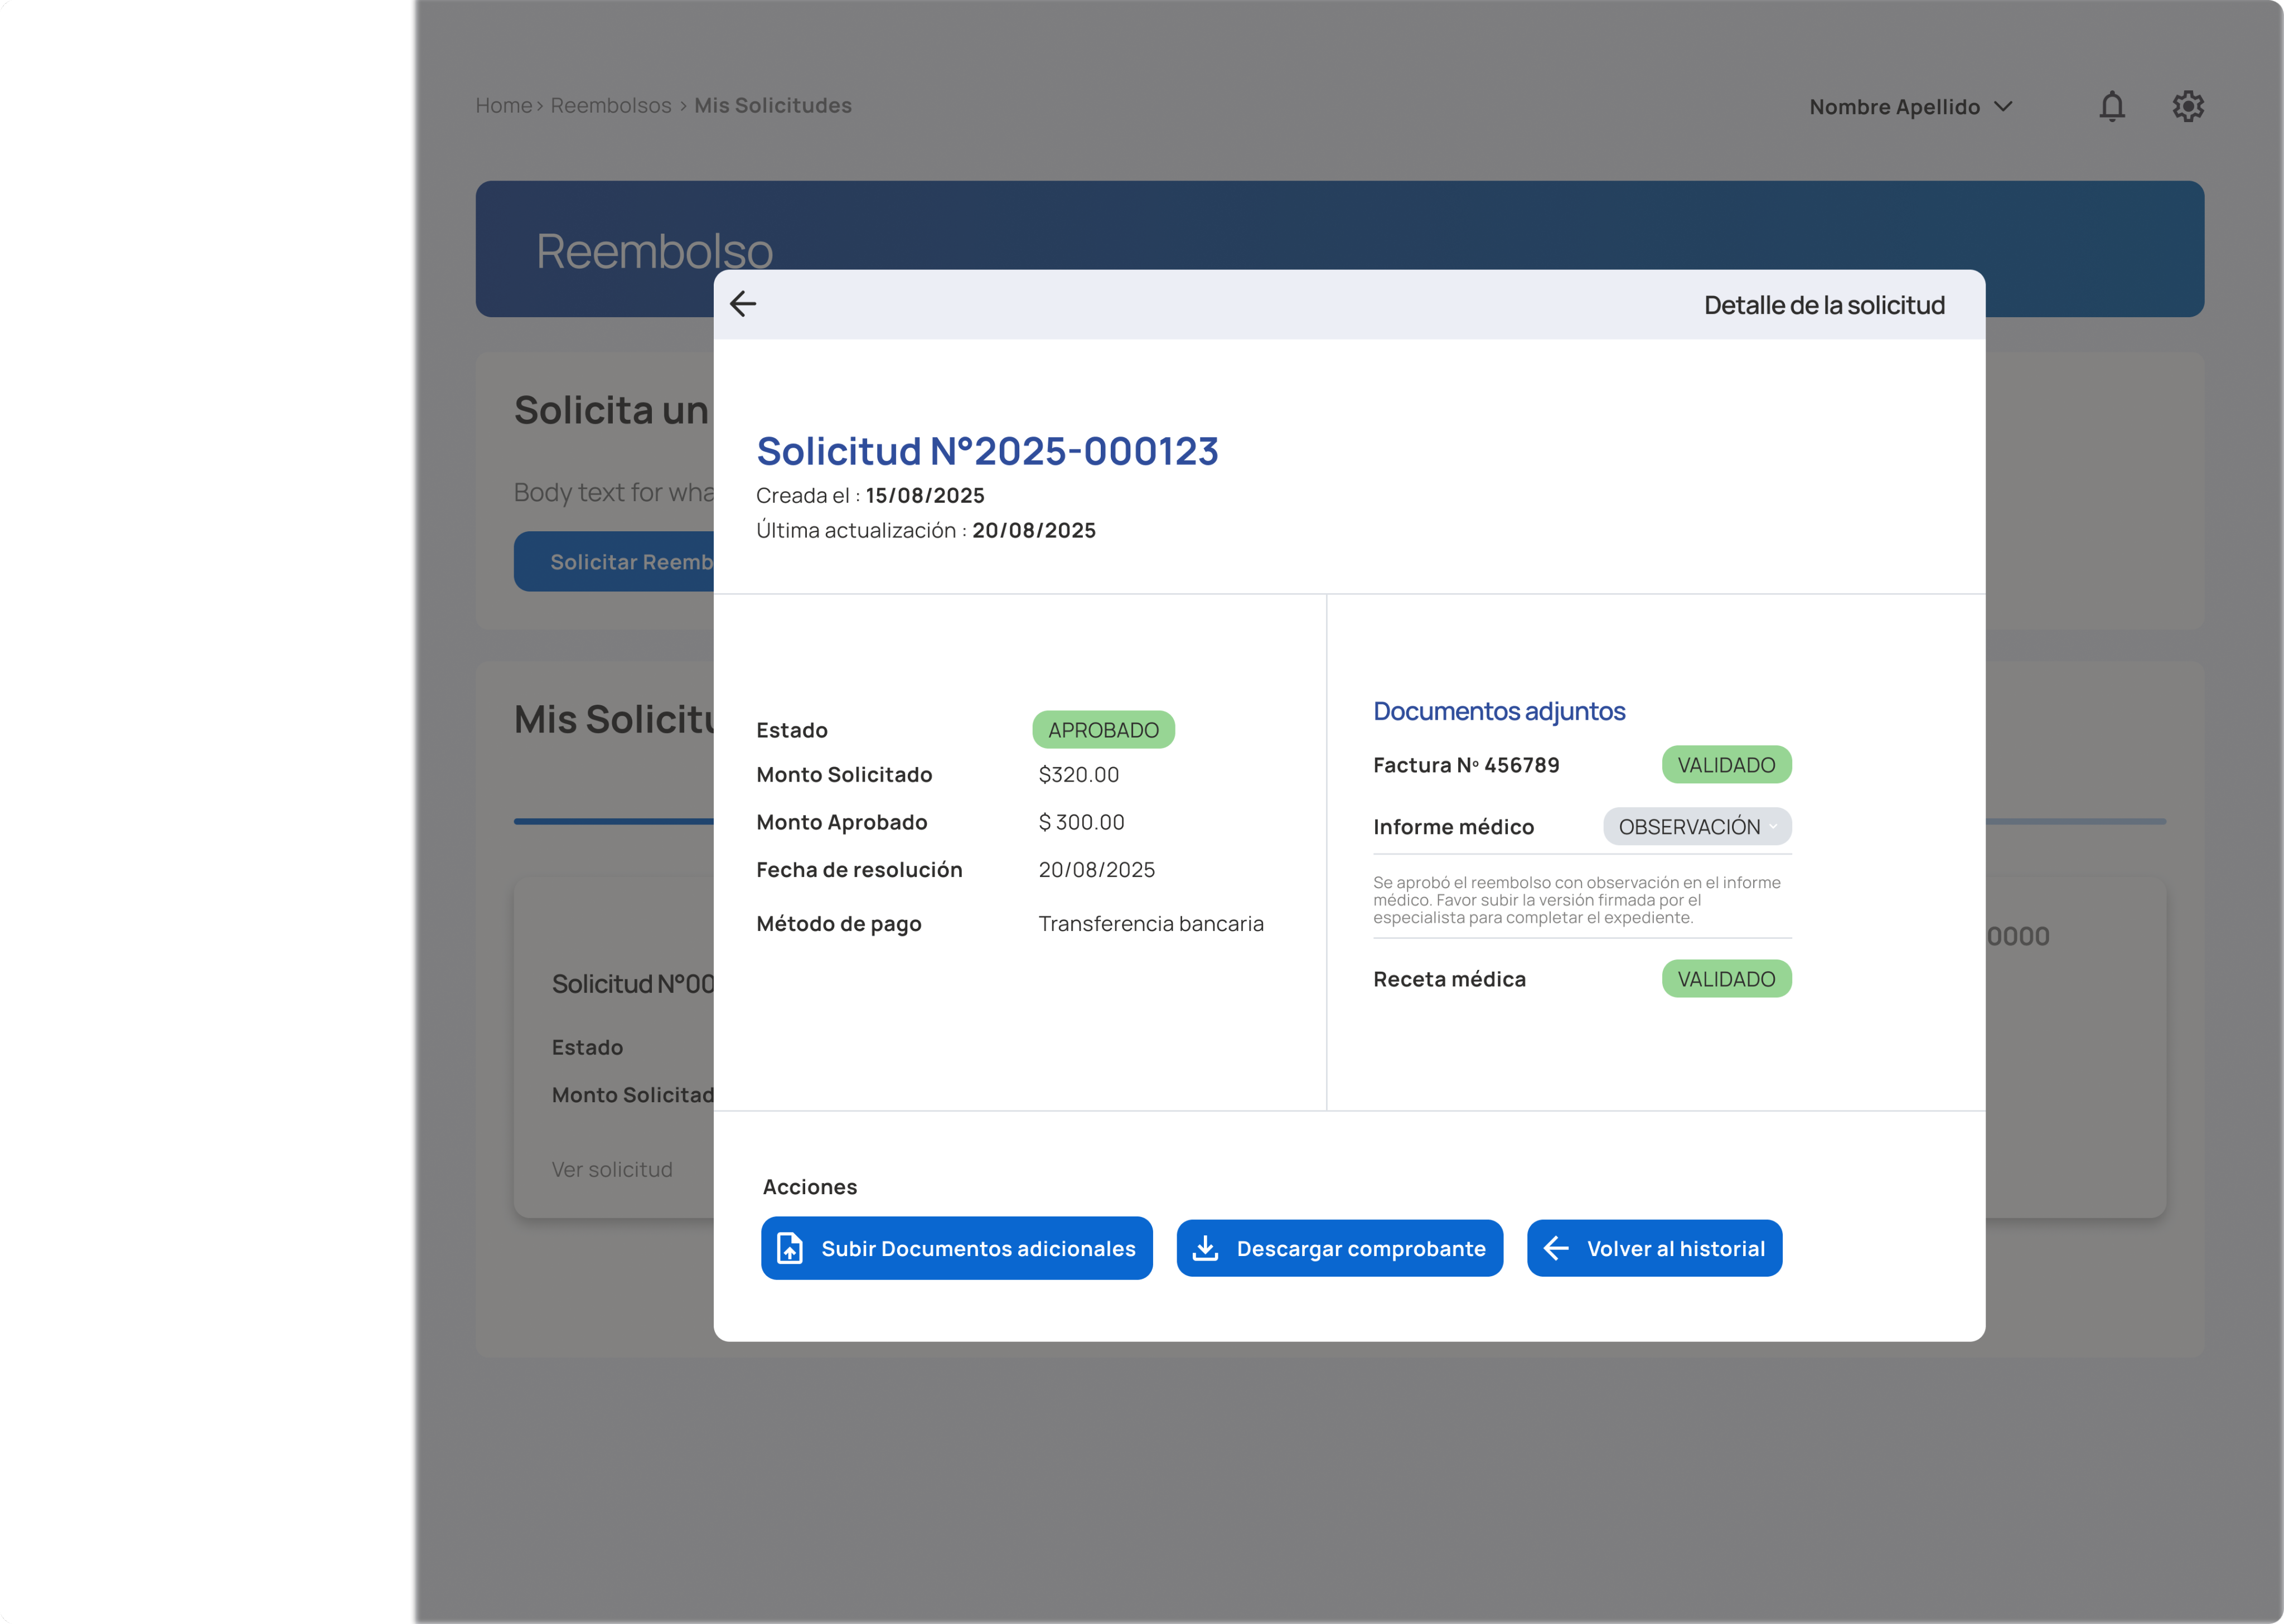This screenshot has height=1624, width=2284.
Task: Go to Home breadcrumb
Action: pyautogui.click(x=503, y=106)
